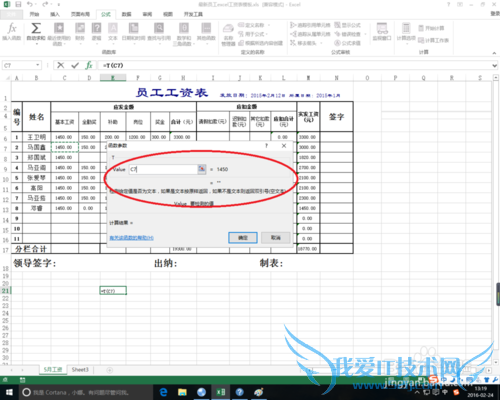Click the ? help button in dialog title
Screen dimensions: 500x400
point(266,146)
